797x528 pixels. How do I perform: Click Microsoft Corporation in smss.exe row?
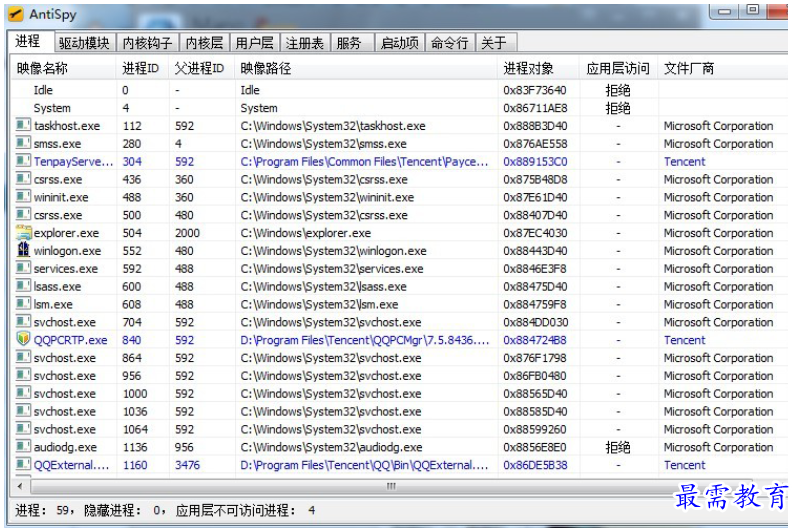718,144
